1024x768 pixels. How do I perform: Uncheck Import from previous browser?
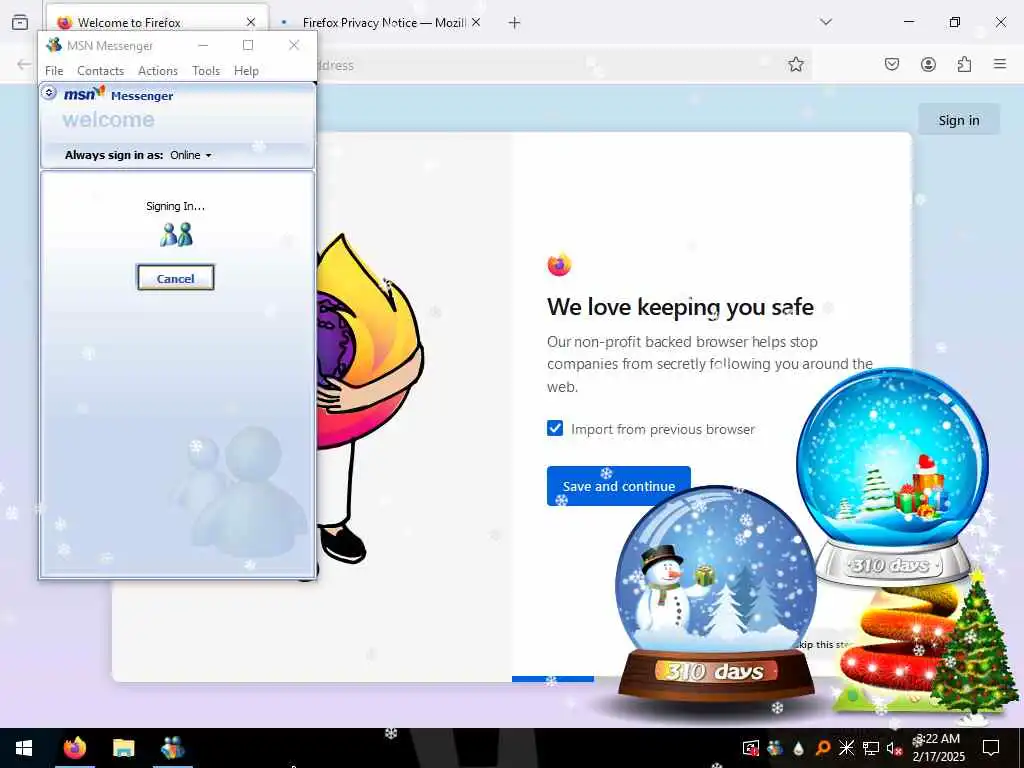pos(555,428)
